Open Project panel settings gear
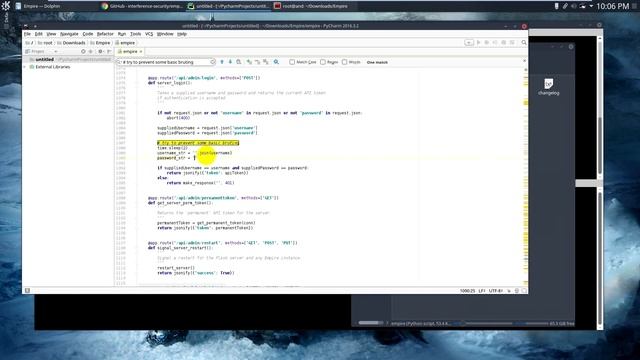The width and height of the screenshot is (640, 360). pos(100,51)
